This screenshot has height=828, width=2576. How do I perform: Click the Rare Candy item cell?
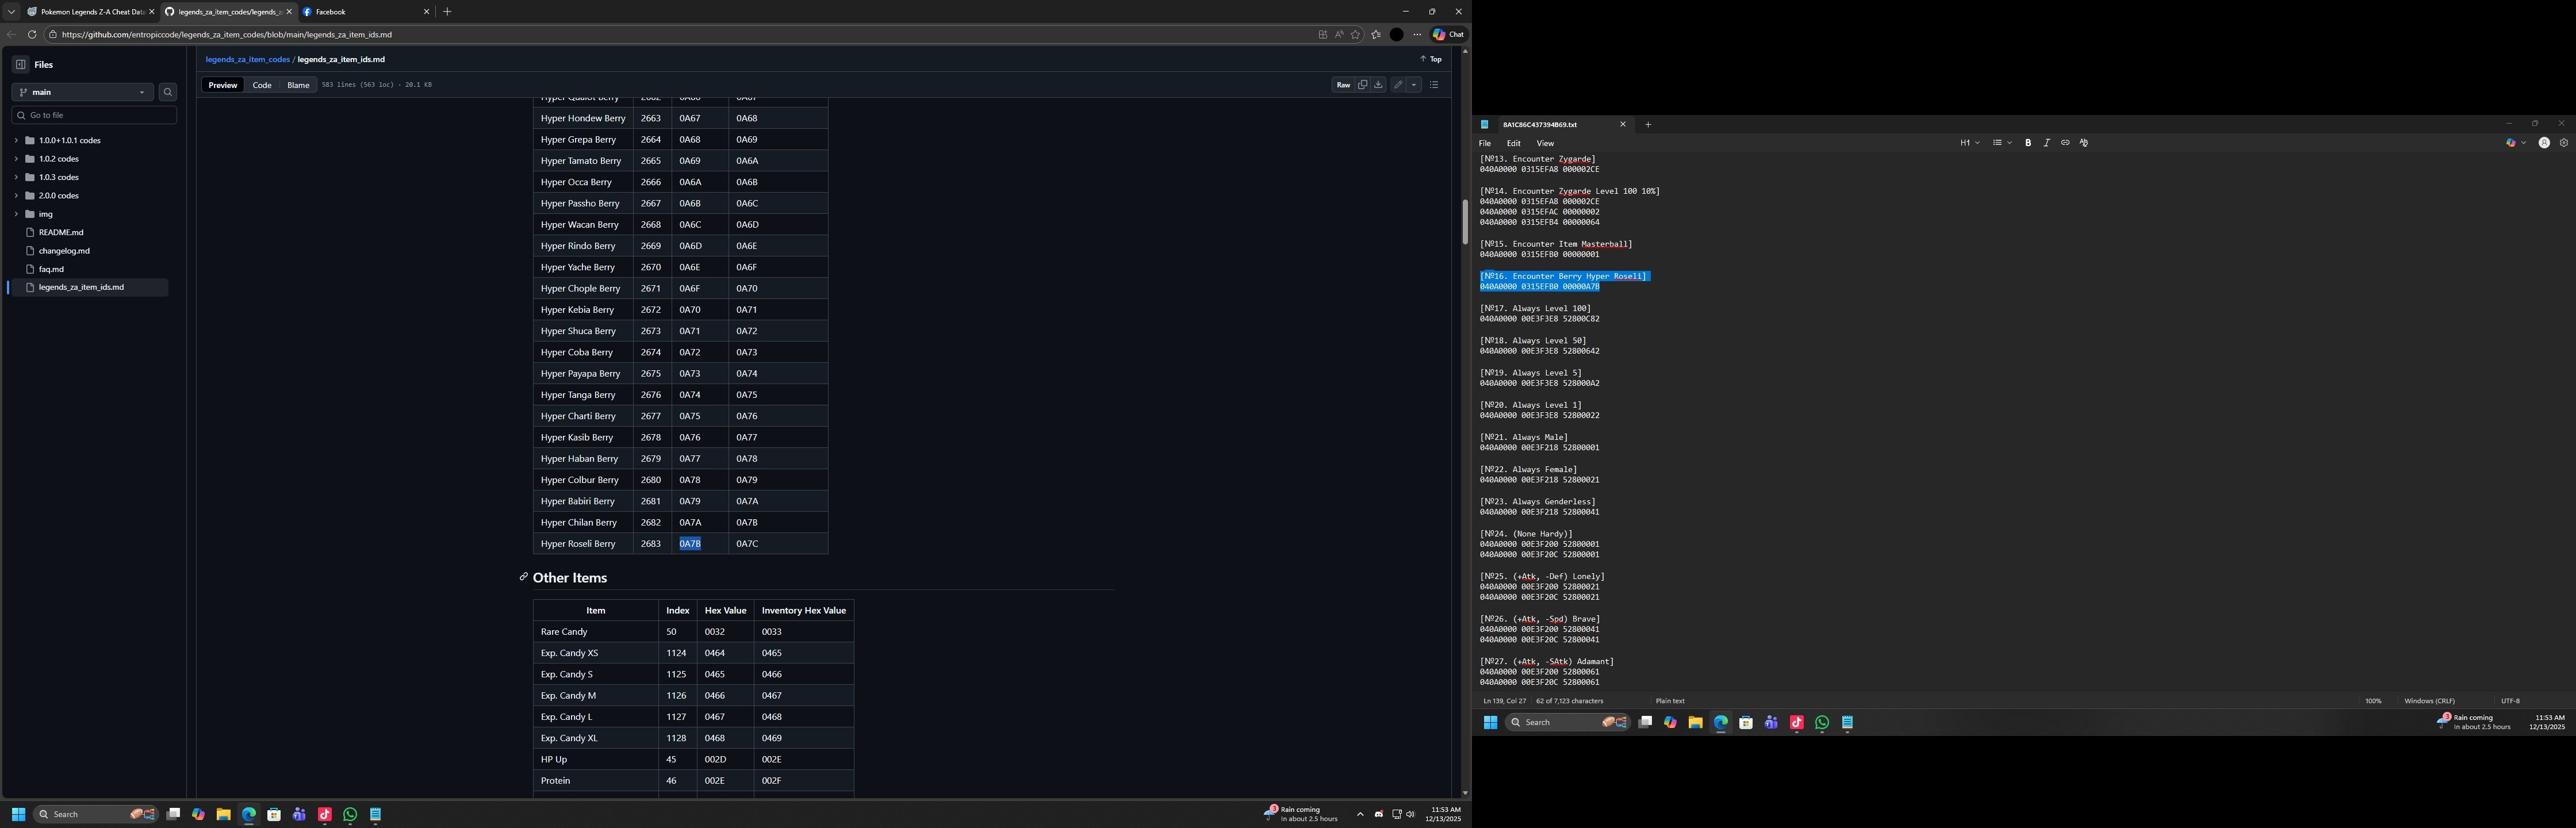(x=595, y=632)
